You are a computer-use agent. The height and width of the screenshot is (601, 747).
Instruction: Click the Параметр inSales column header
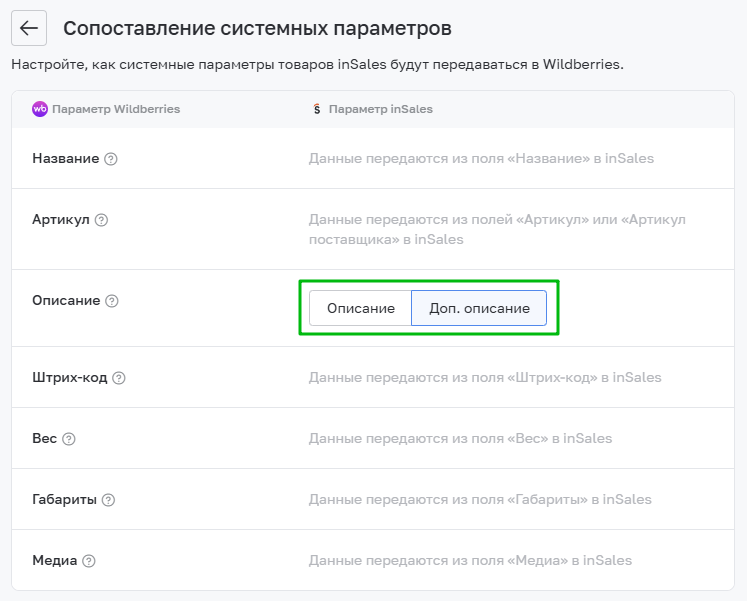pos(380,109)
